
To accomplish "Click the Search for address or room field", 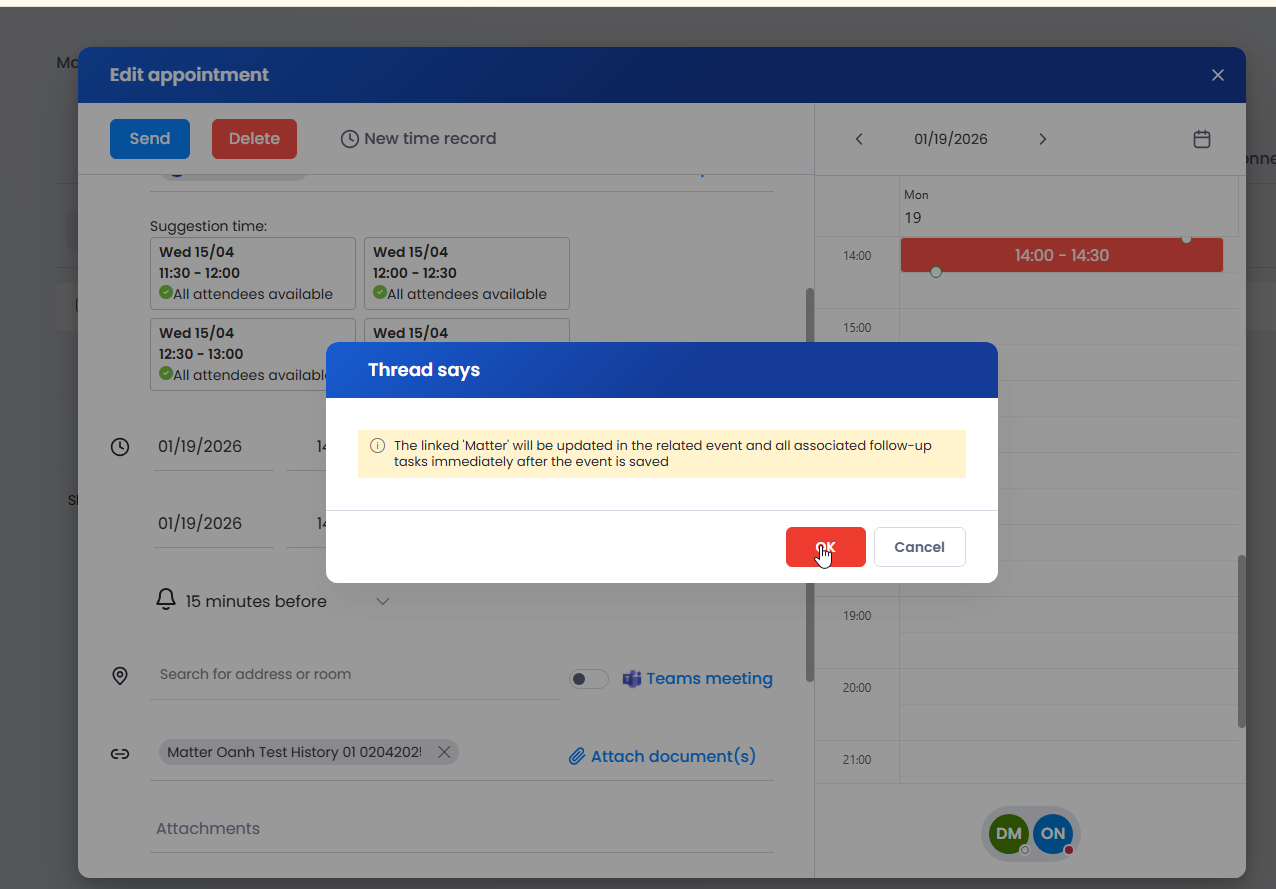I will pos(354,674).
